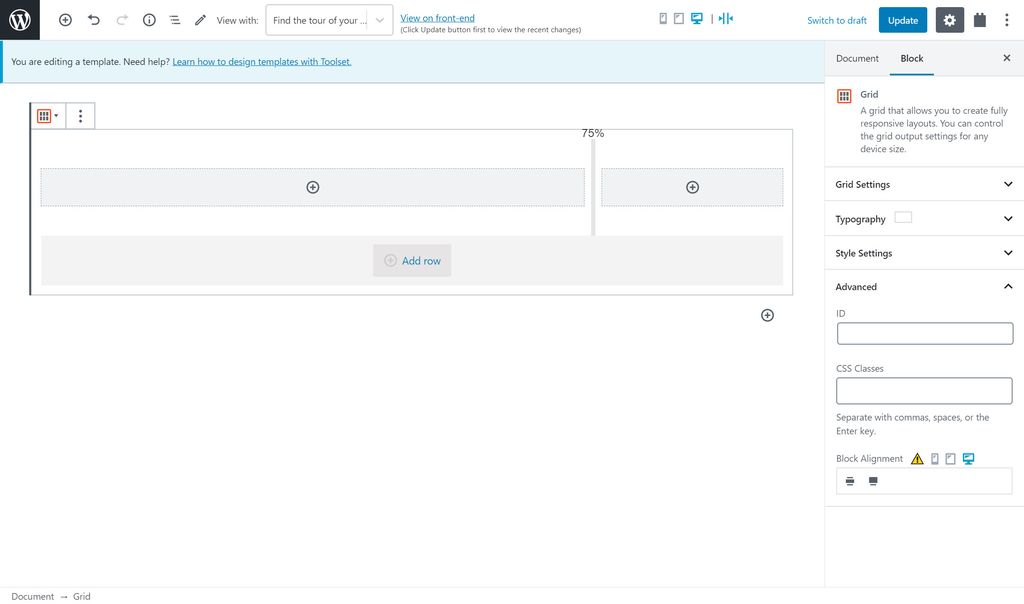Open the more tools and options menu

click(1006, 20)
